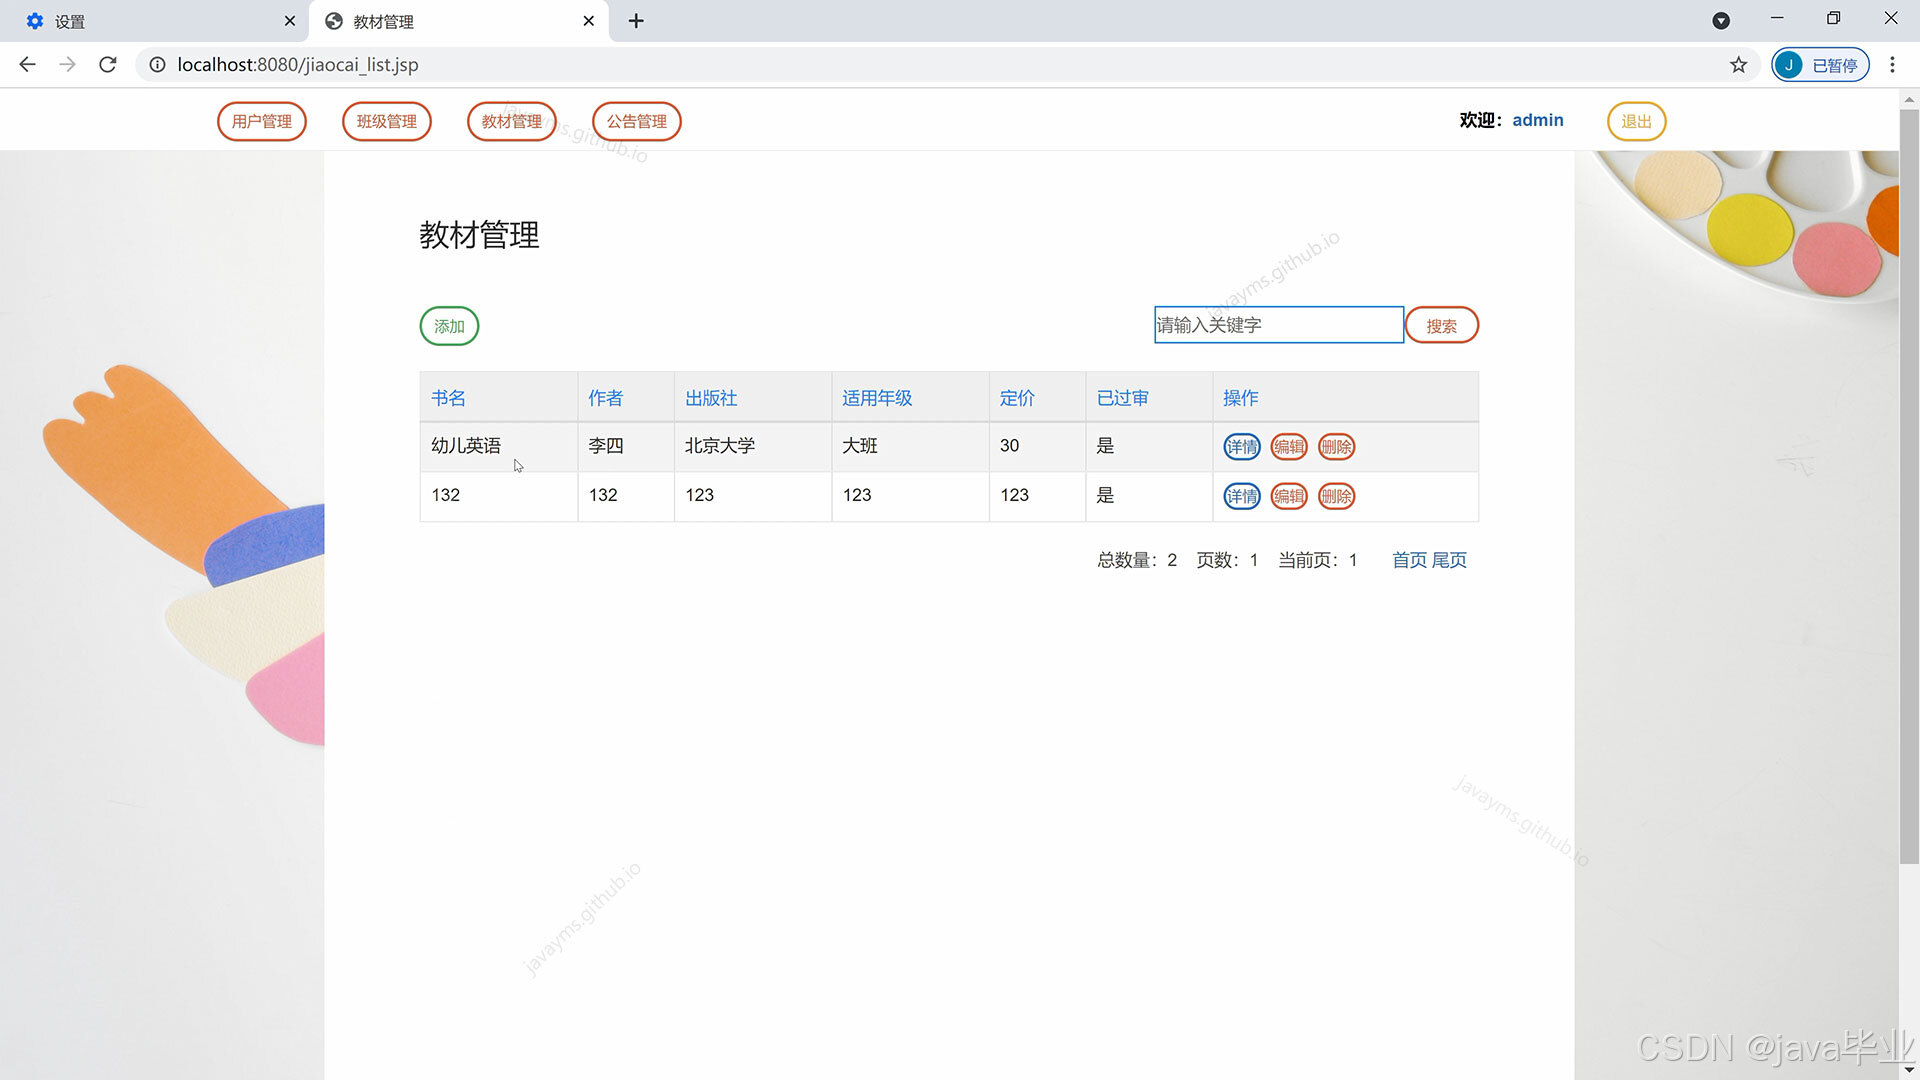Click 编辑 for the 幼儿英语 row
Screen dimensions: 1920x1080
pos(1289,447)
